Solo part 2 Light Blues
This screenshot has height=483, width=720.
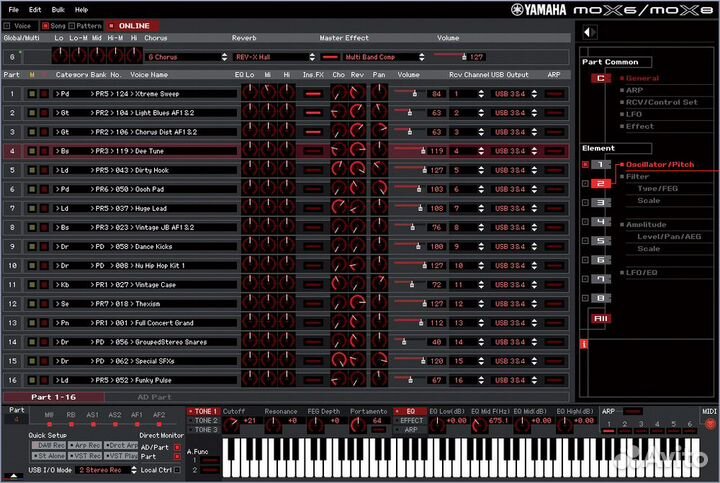tap(44, 113)
